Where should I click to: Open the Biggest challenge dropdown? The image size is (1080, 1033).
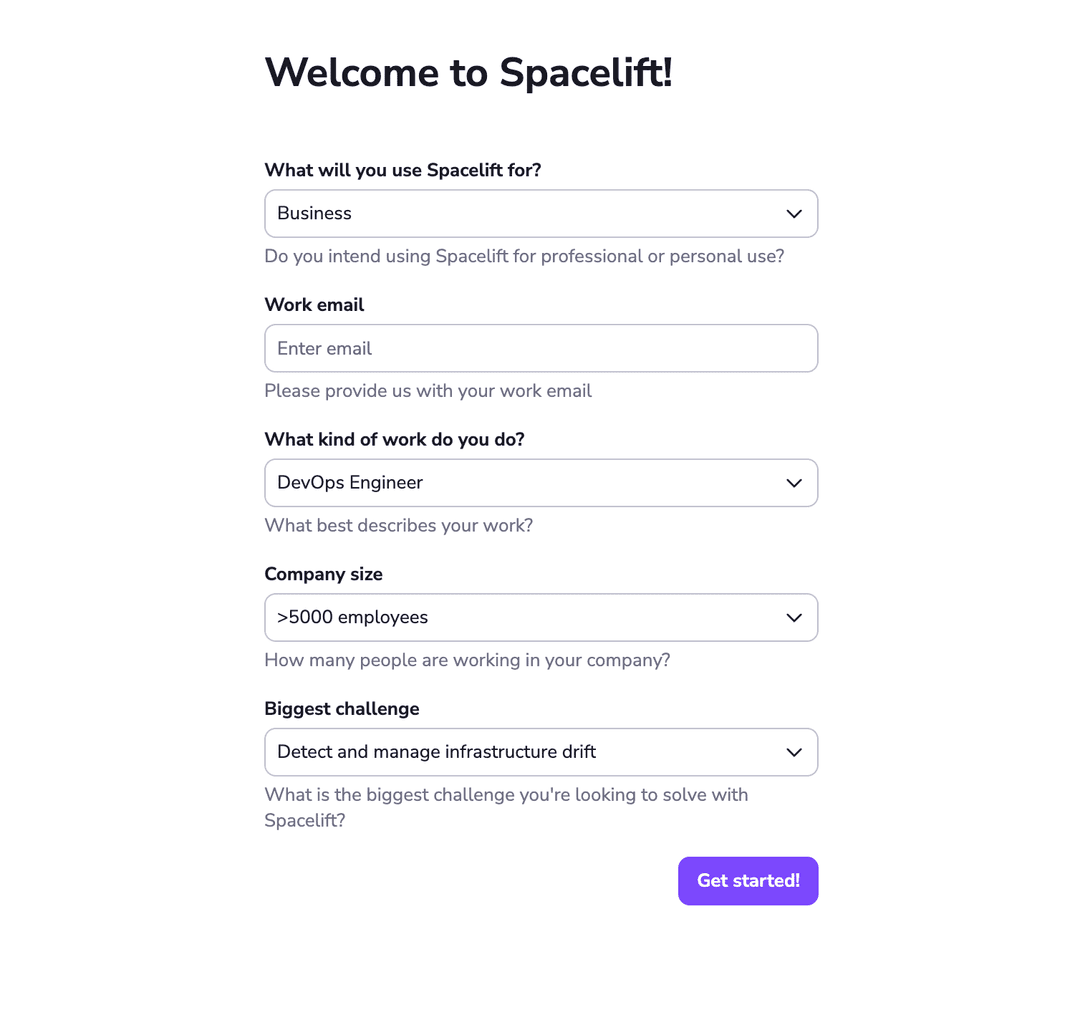pos(541,751)
